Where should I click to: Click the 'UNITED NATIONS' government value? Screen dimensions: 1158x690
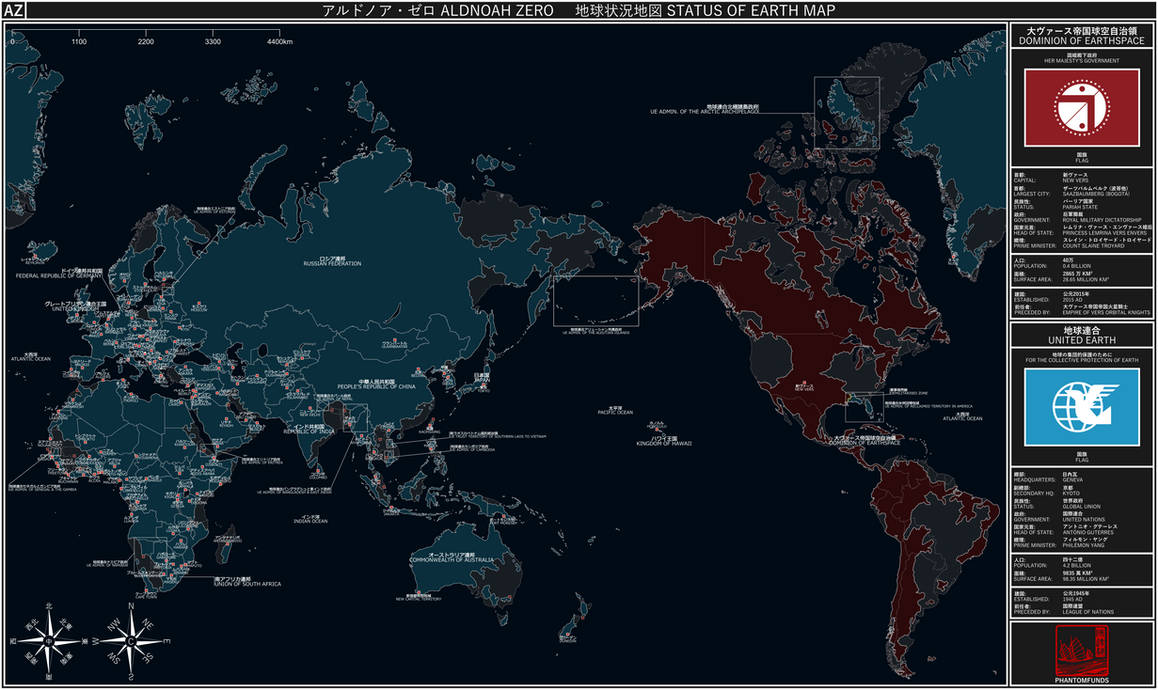(1084, 520)
